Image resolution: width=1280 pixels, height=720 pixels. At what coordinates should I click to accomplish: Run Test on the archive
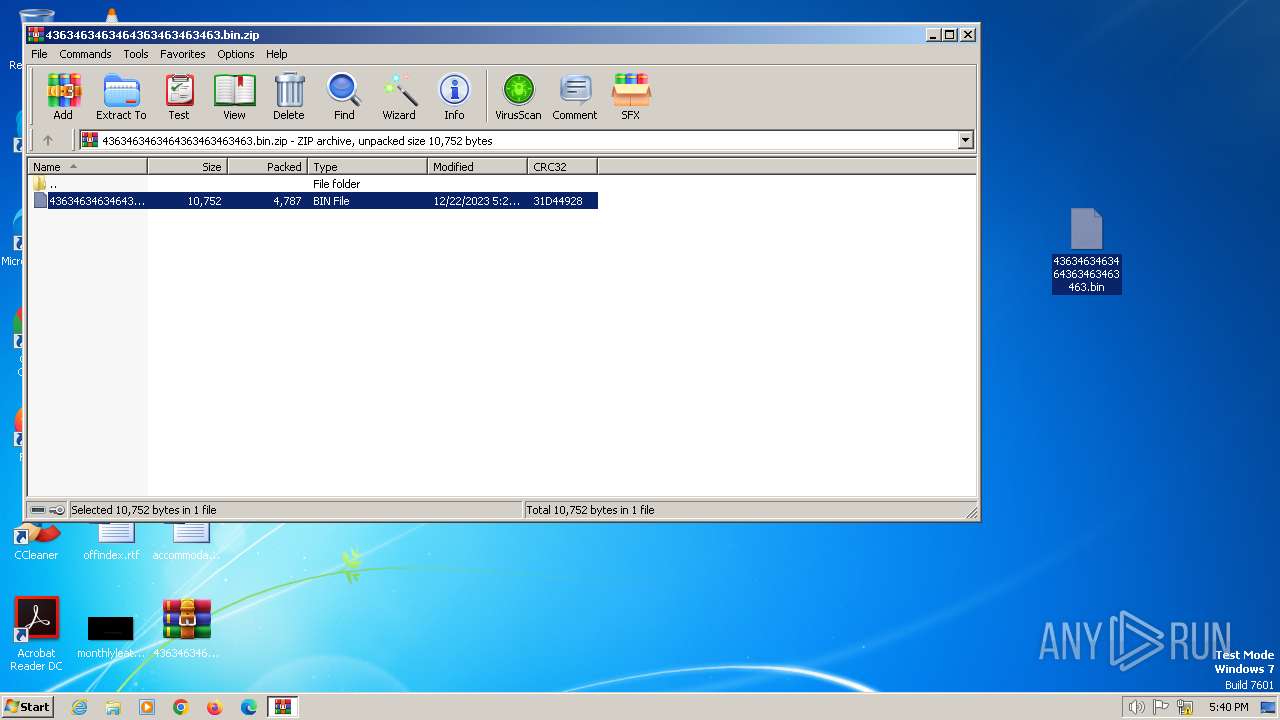(x=179, y=97)
